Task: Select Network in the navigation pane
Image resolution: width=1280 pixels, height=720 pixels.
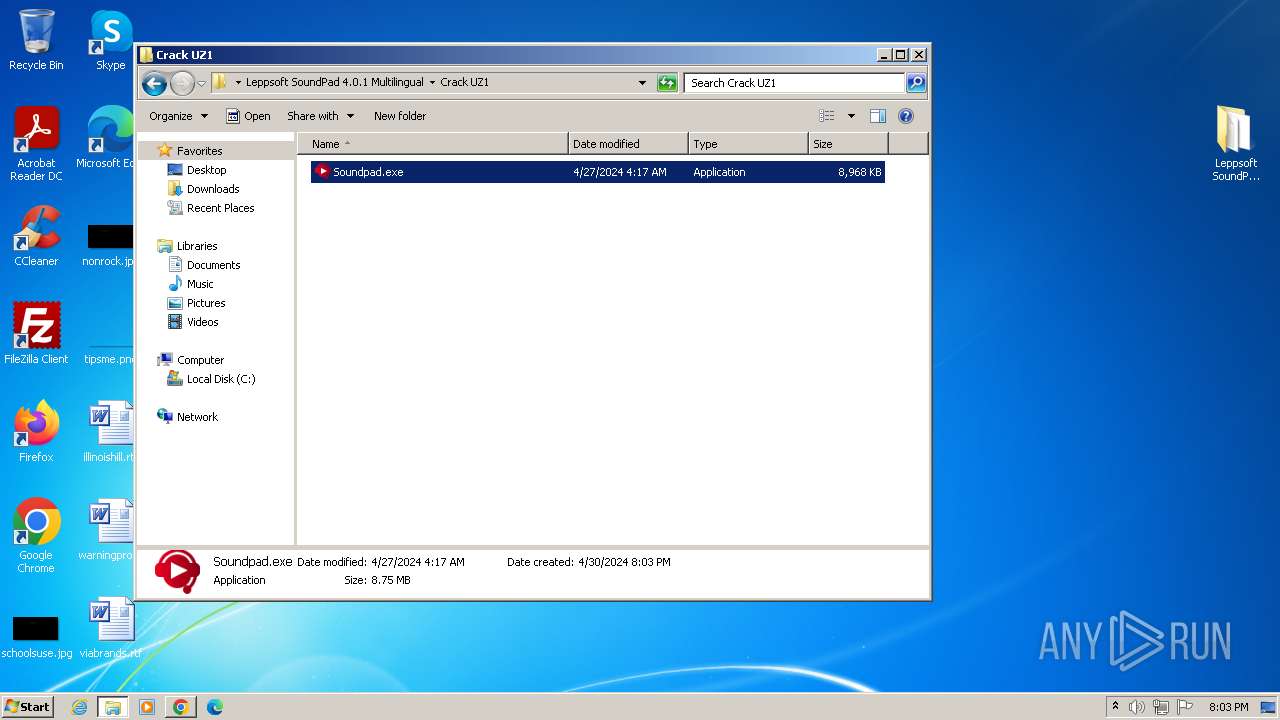Action: coord(196,417)
